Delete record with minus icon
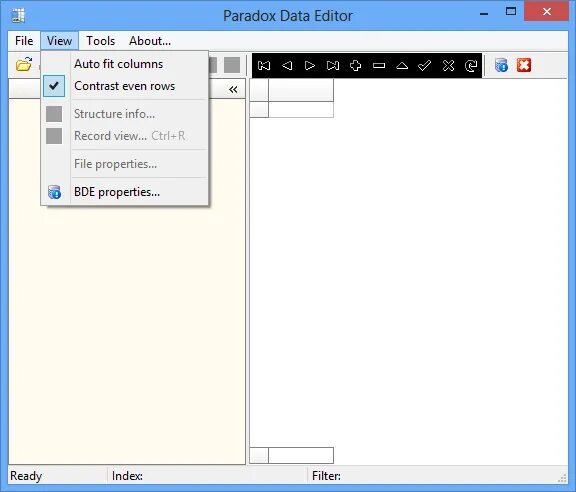This screenshot has height=492, width=576. click(379, 66)
